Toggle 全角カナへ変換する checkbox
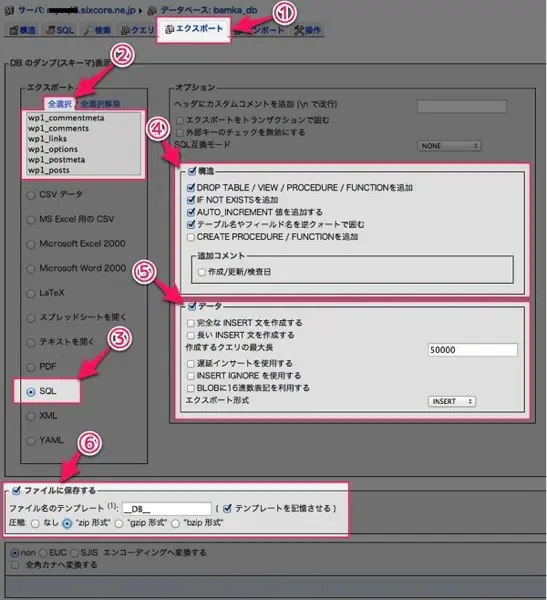This screenshot has width=547, height=600. pyautogui.click(x=15, y=565)
